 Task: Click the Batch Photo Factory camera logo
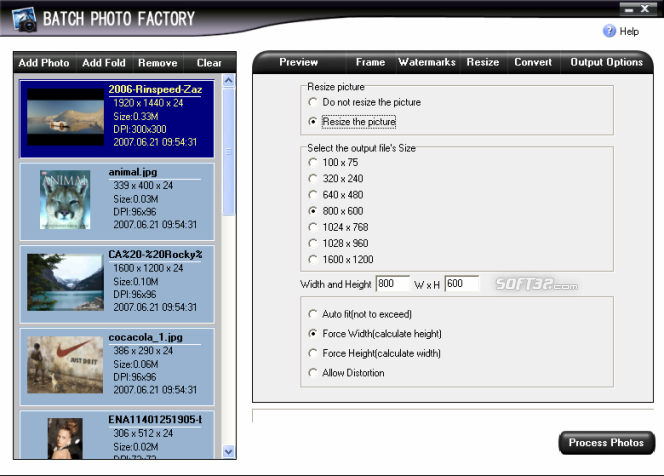coord(25,19)
